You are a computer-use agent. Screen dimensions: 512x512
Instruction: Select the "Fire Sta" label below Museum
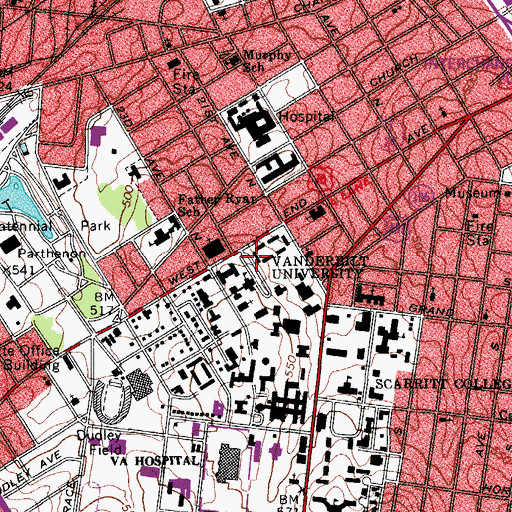(480, 233)
